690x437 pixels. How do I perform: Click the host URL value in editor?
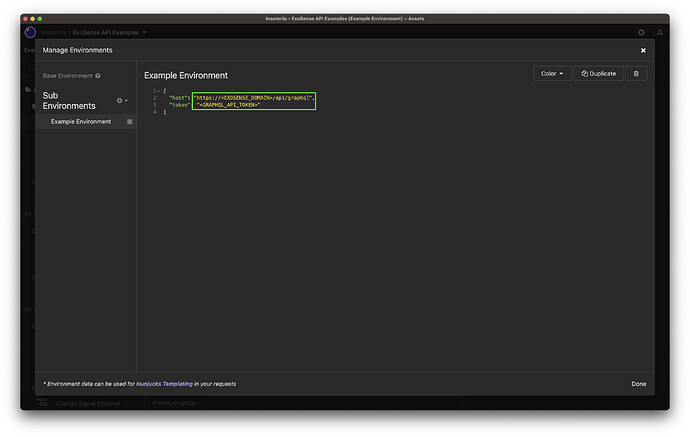tap(253, 98)
